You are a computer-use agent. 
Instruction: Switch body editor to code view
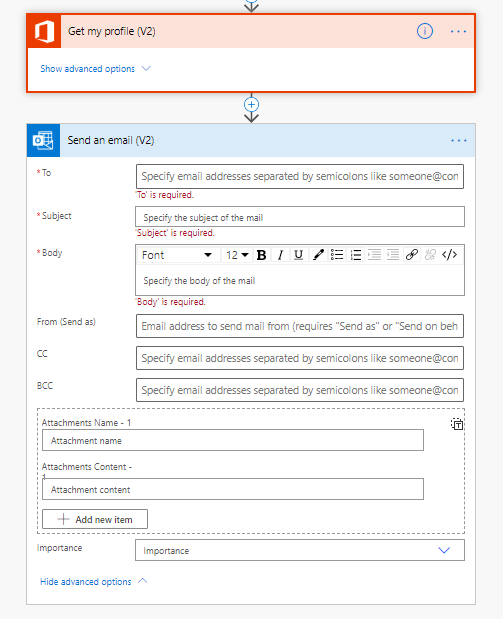(450, 255)
